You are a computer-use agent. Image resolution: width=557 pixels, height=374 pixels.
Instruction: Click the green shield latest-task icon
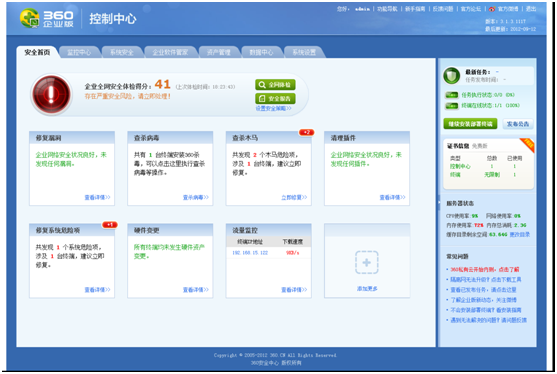pyautogui.click(x=451, y=75)
